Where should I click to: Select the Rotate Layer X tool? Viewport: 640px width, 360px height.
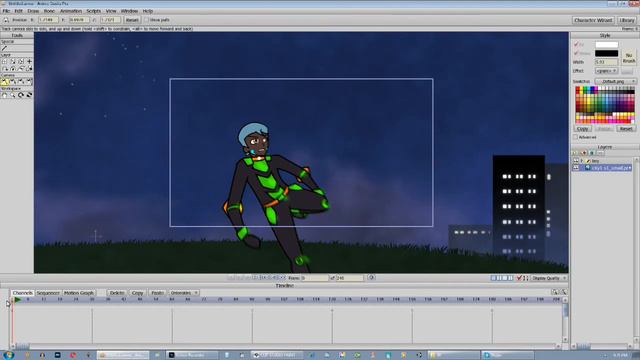[4, 69]
